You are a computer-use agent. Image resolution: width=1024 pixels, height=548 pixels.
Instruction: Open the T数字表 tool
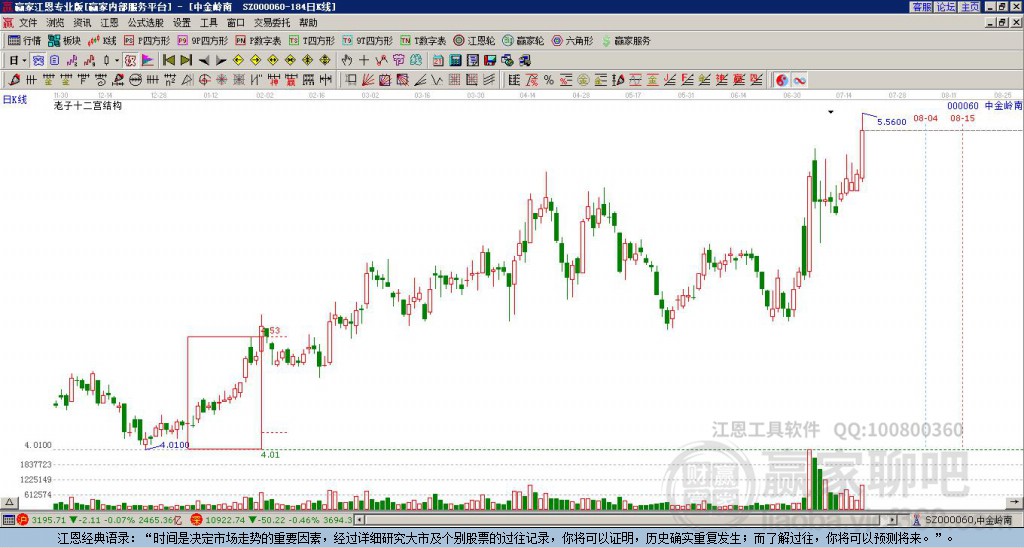coord(423,40)
